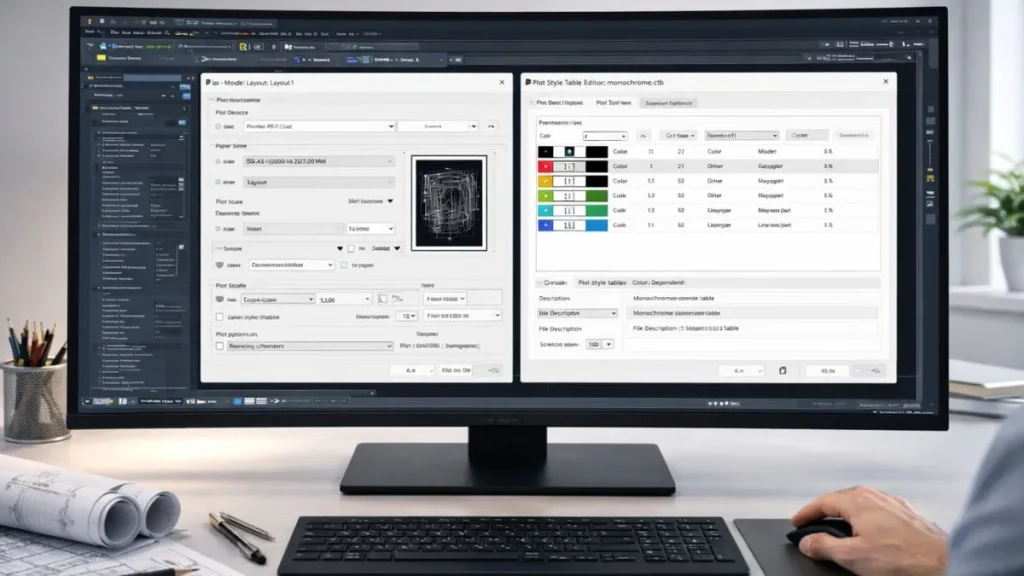Toggle the plot style visibility checkbox
Viewport: 1024px width, 576px height.
coord(219,316)
